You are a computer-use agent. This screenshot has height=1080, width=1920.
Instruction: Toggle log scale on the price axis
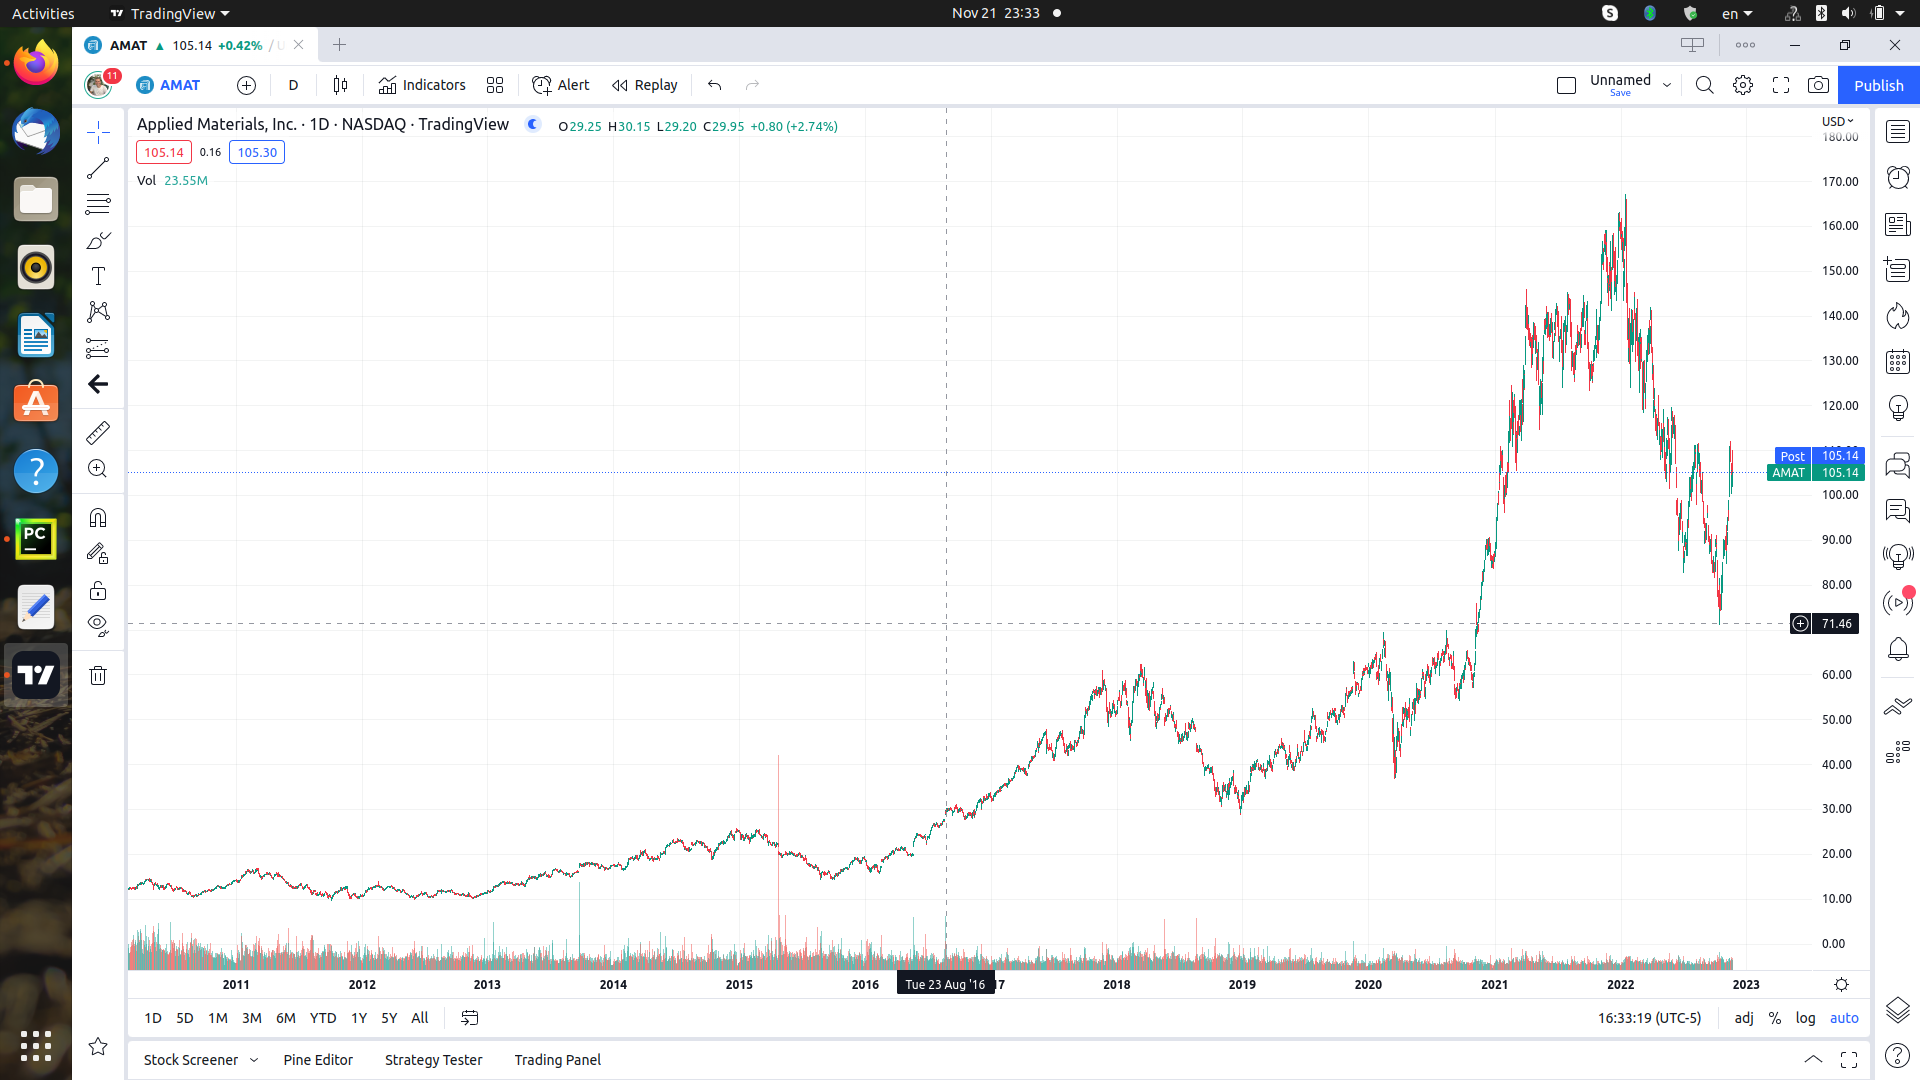(1805, 1018)
